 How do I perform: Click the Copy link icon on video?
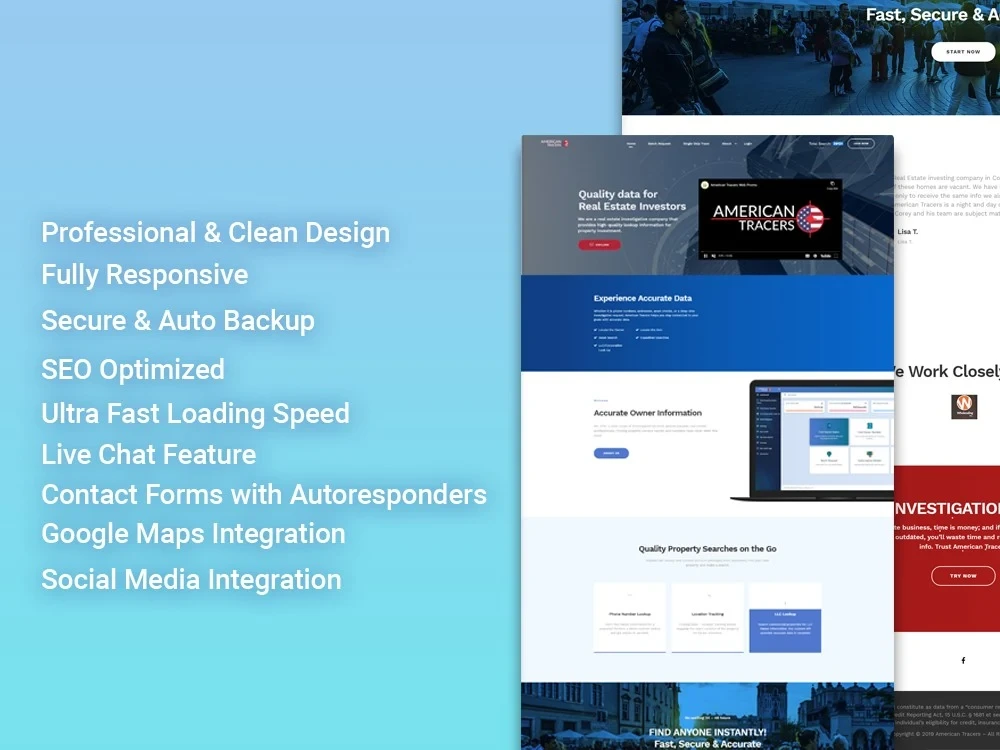832,186
